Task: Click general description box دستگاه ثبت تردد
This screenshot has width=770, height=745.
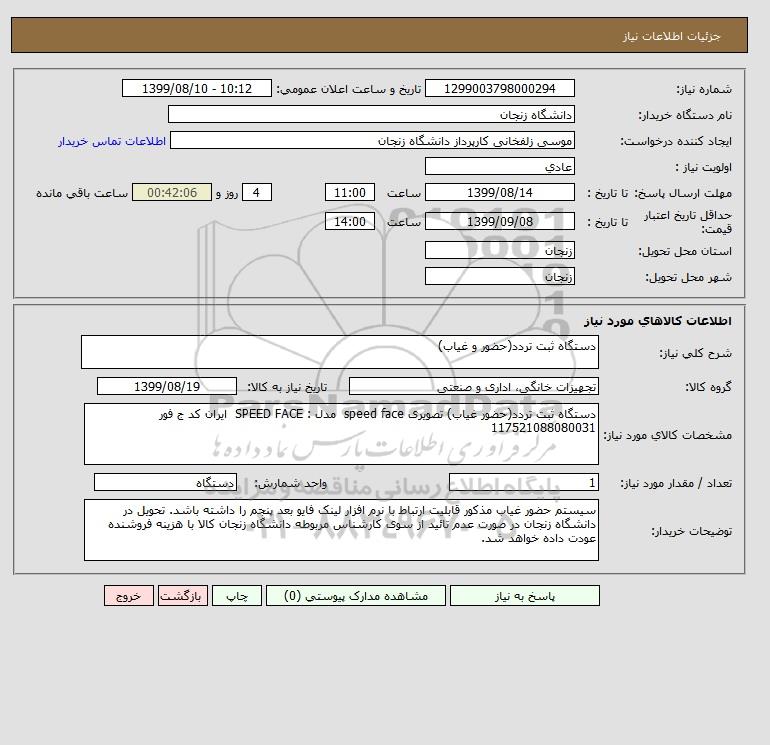Action: point(340,352)
